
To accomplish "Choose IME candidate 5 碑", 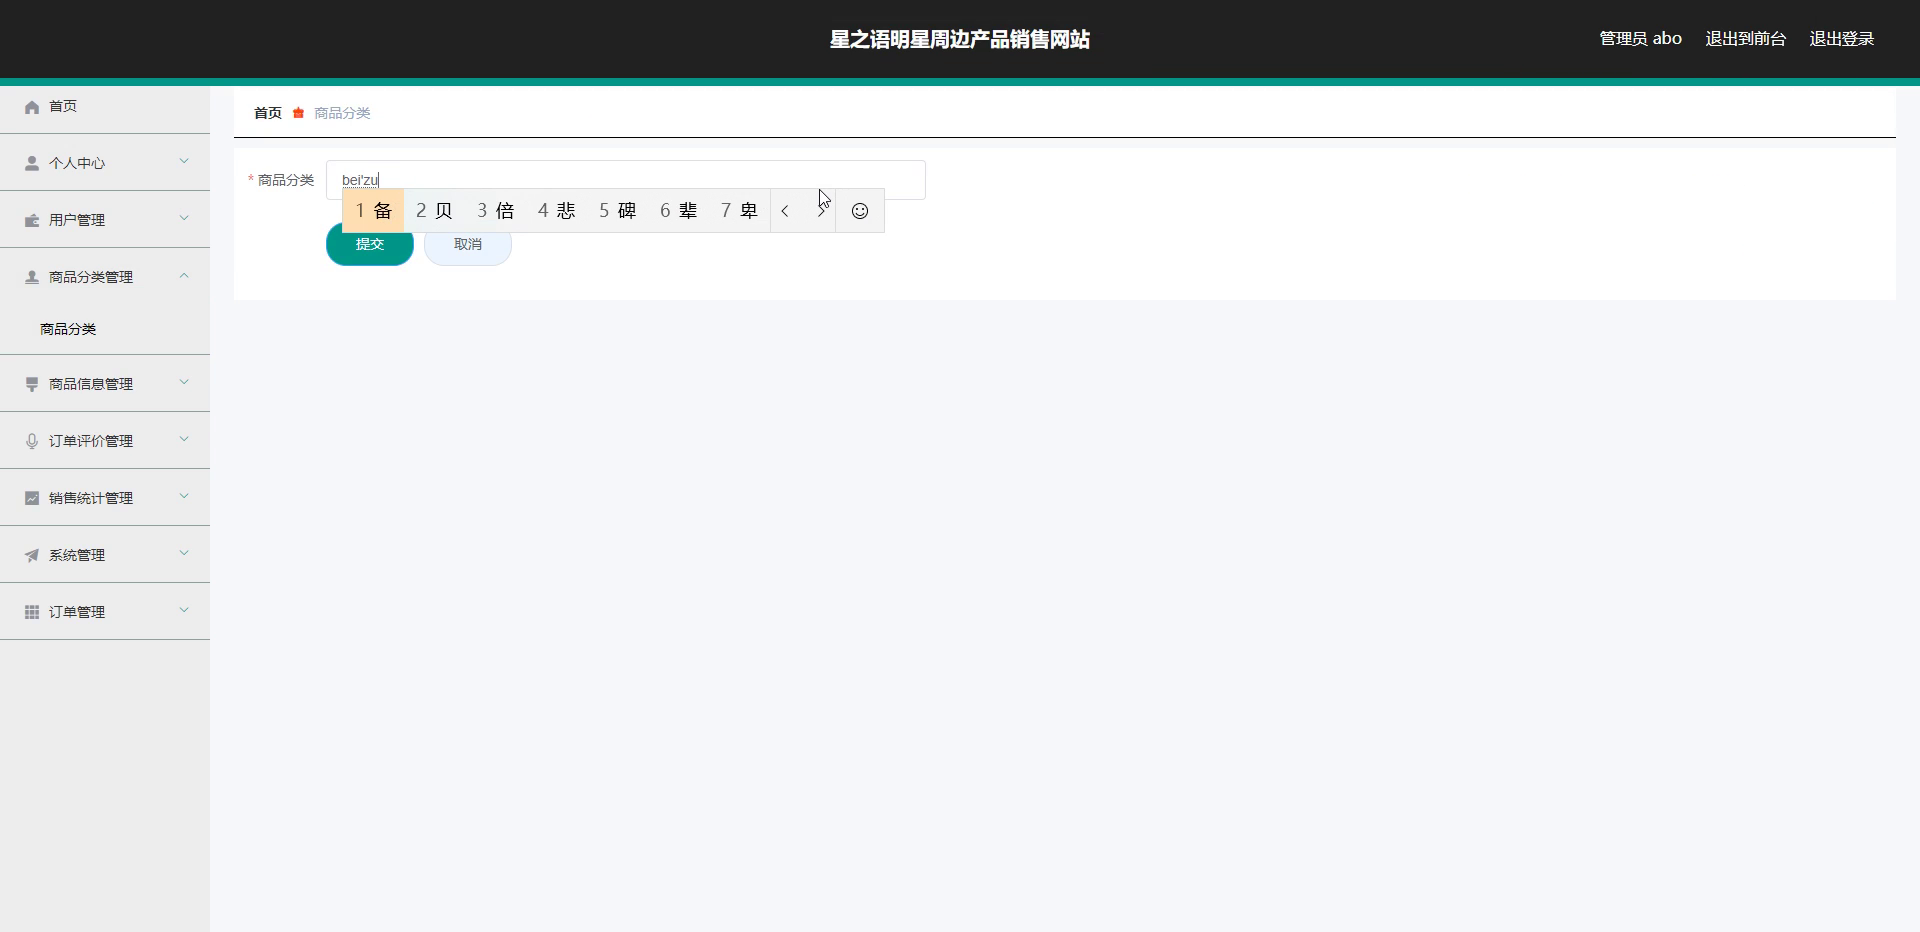I will (x=618, y=211).
